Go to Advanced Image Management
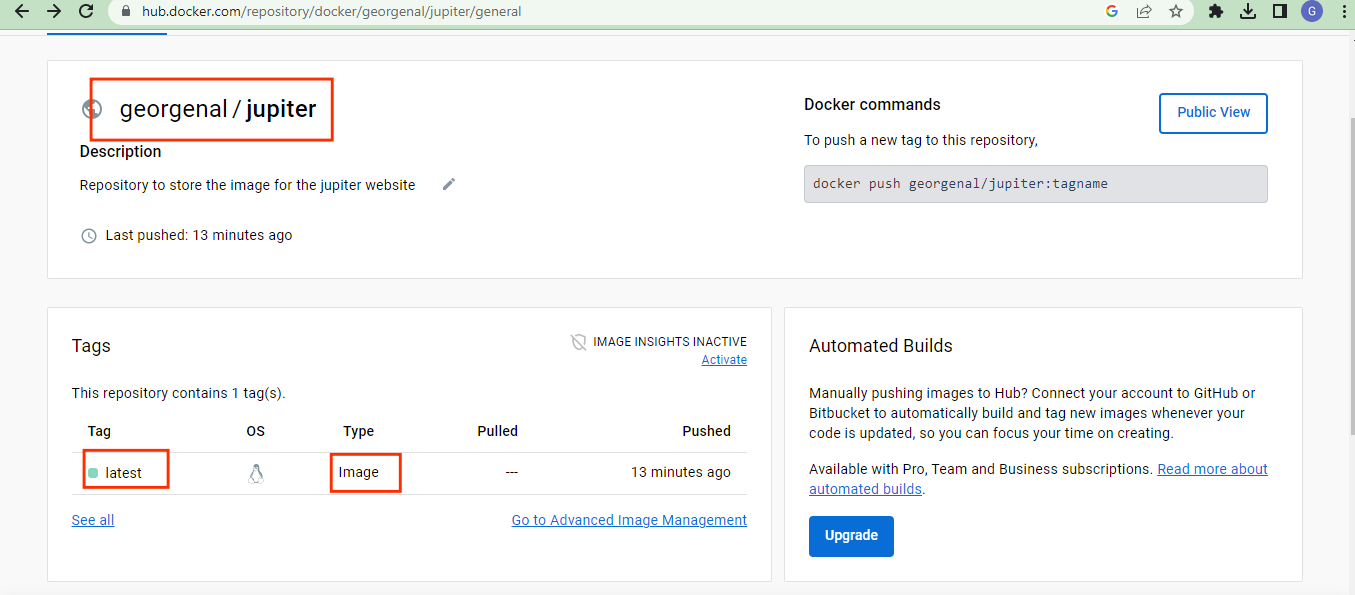The width and height of the screenshot is (1355, 595). 629,520
